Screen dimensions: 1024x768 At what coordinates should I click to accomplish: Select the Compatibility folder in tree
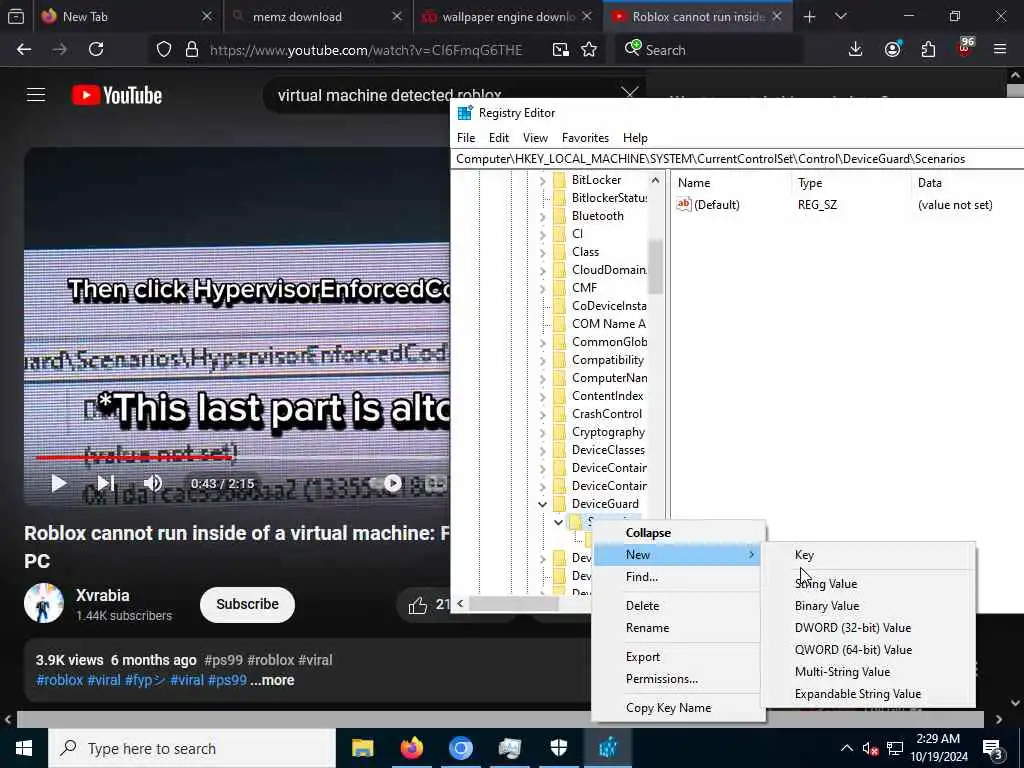(x=607, y=360)
